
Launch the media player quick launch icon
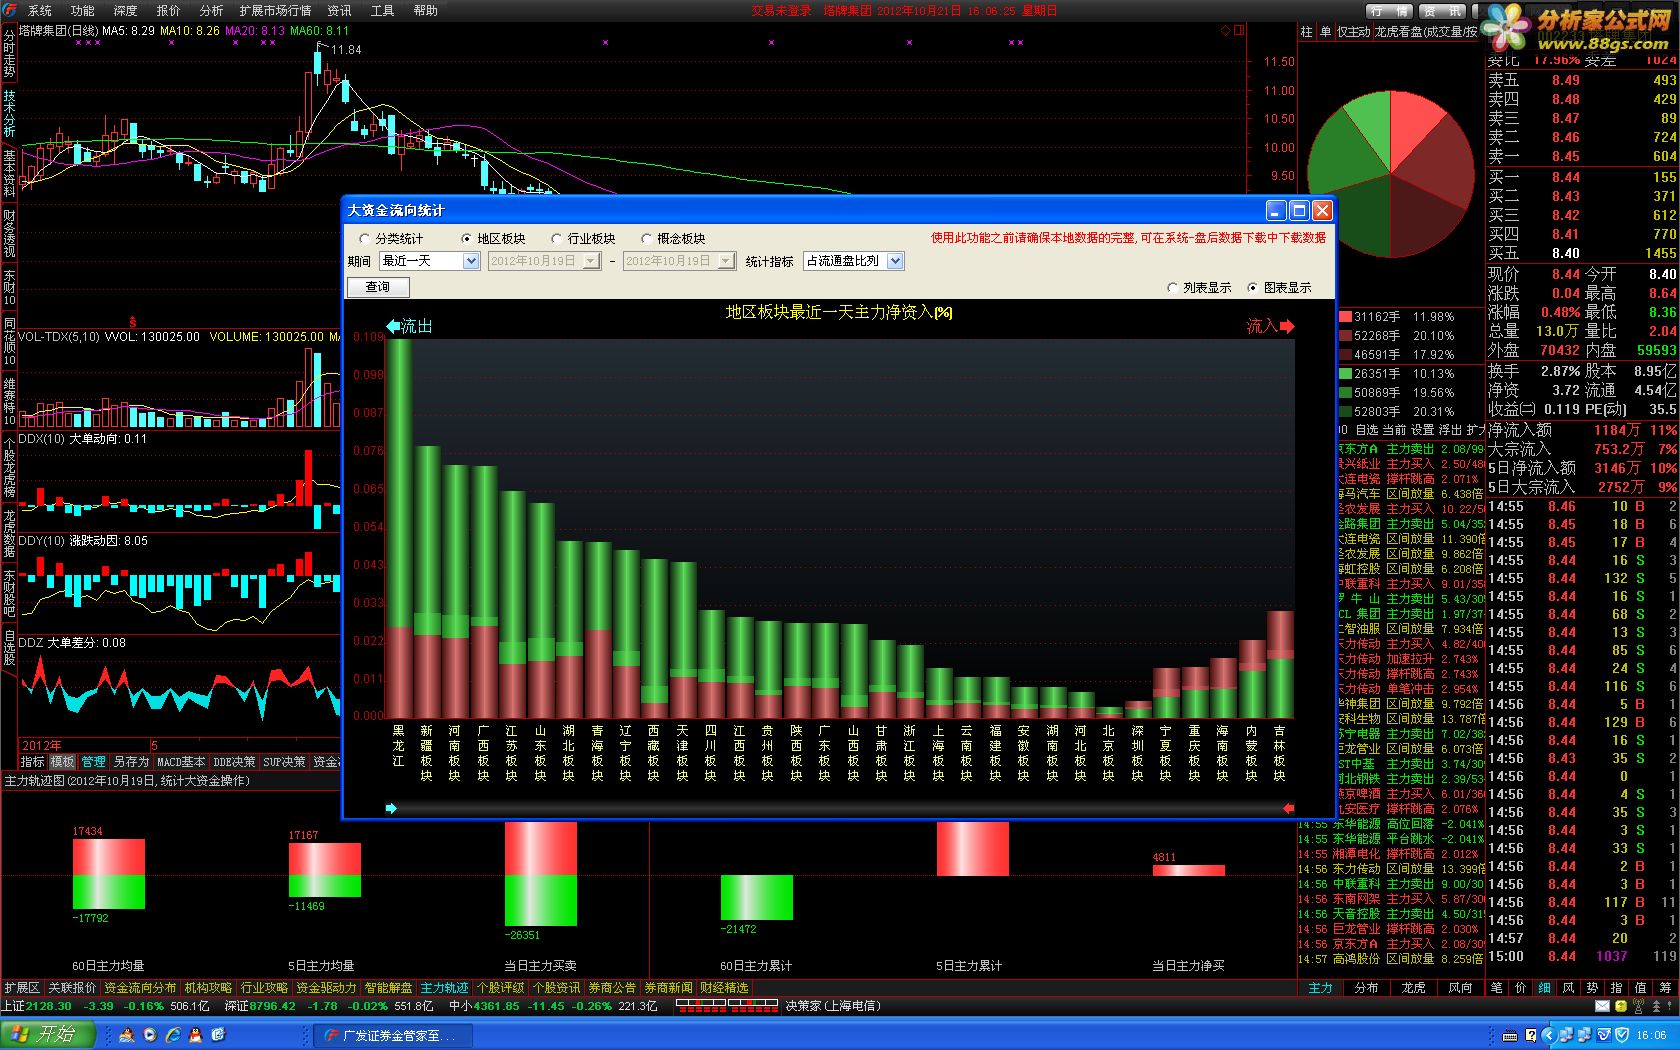[x=150, y=1035]
